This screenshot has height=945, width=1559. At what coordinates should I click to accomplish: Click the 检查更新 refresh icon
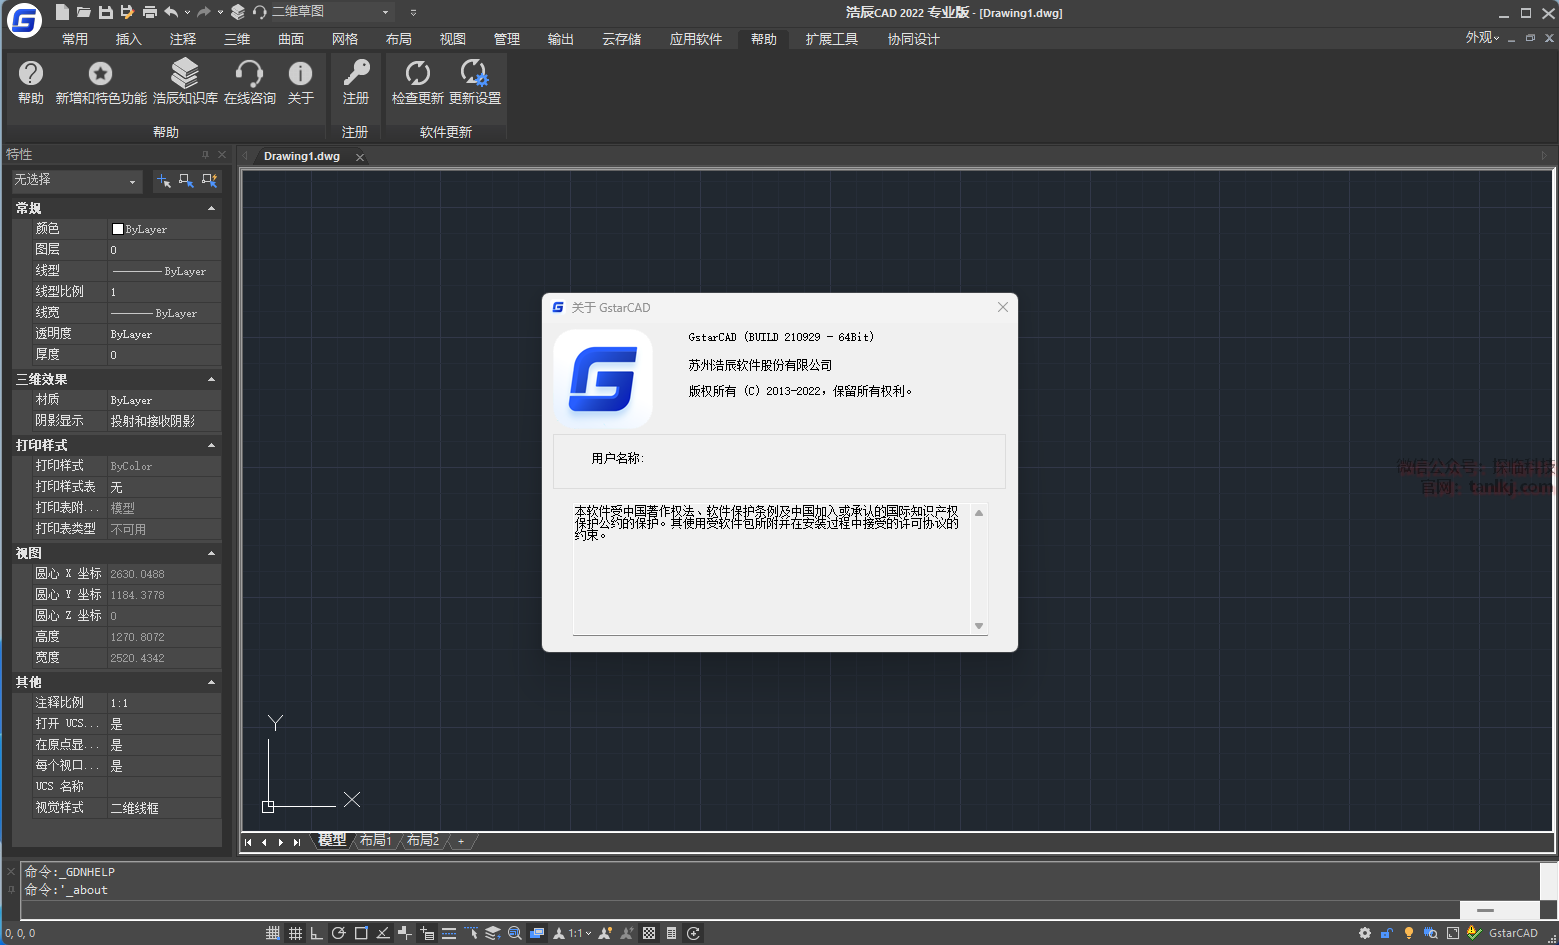(417, 74)
